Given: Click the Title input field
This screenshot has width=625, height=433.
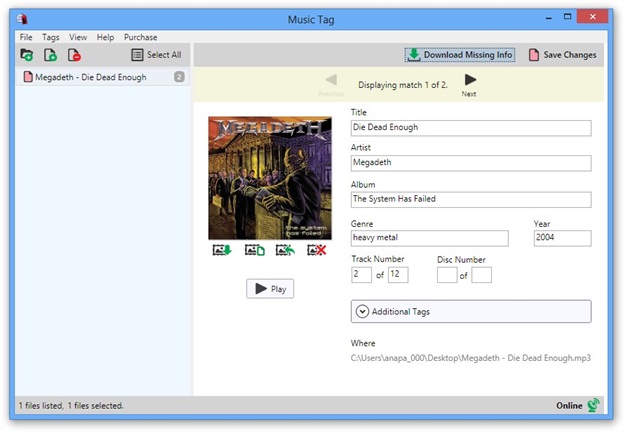Looking at the screenshot, I should tap(471, 128).
